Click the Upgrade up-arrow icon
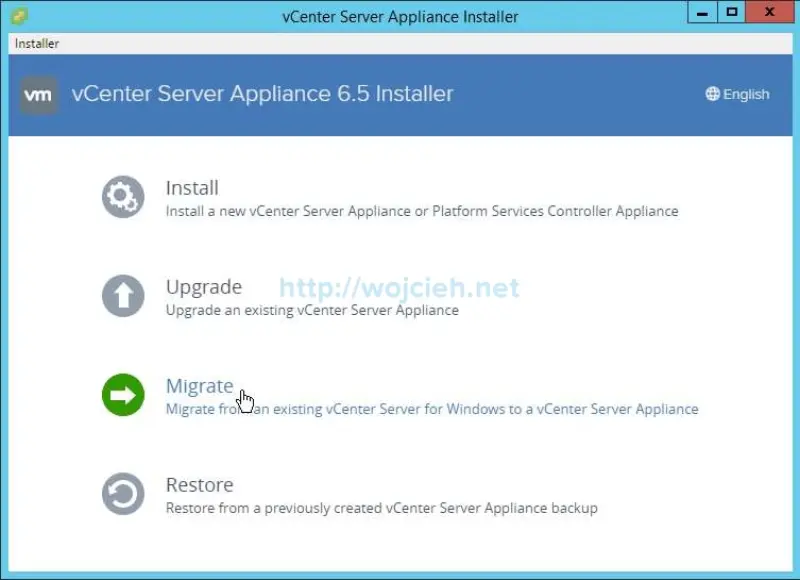Image resolution: width=800 pixels, height=580 pixels. pos(122,296)
